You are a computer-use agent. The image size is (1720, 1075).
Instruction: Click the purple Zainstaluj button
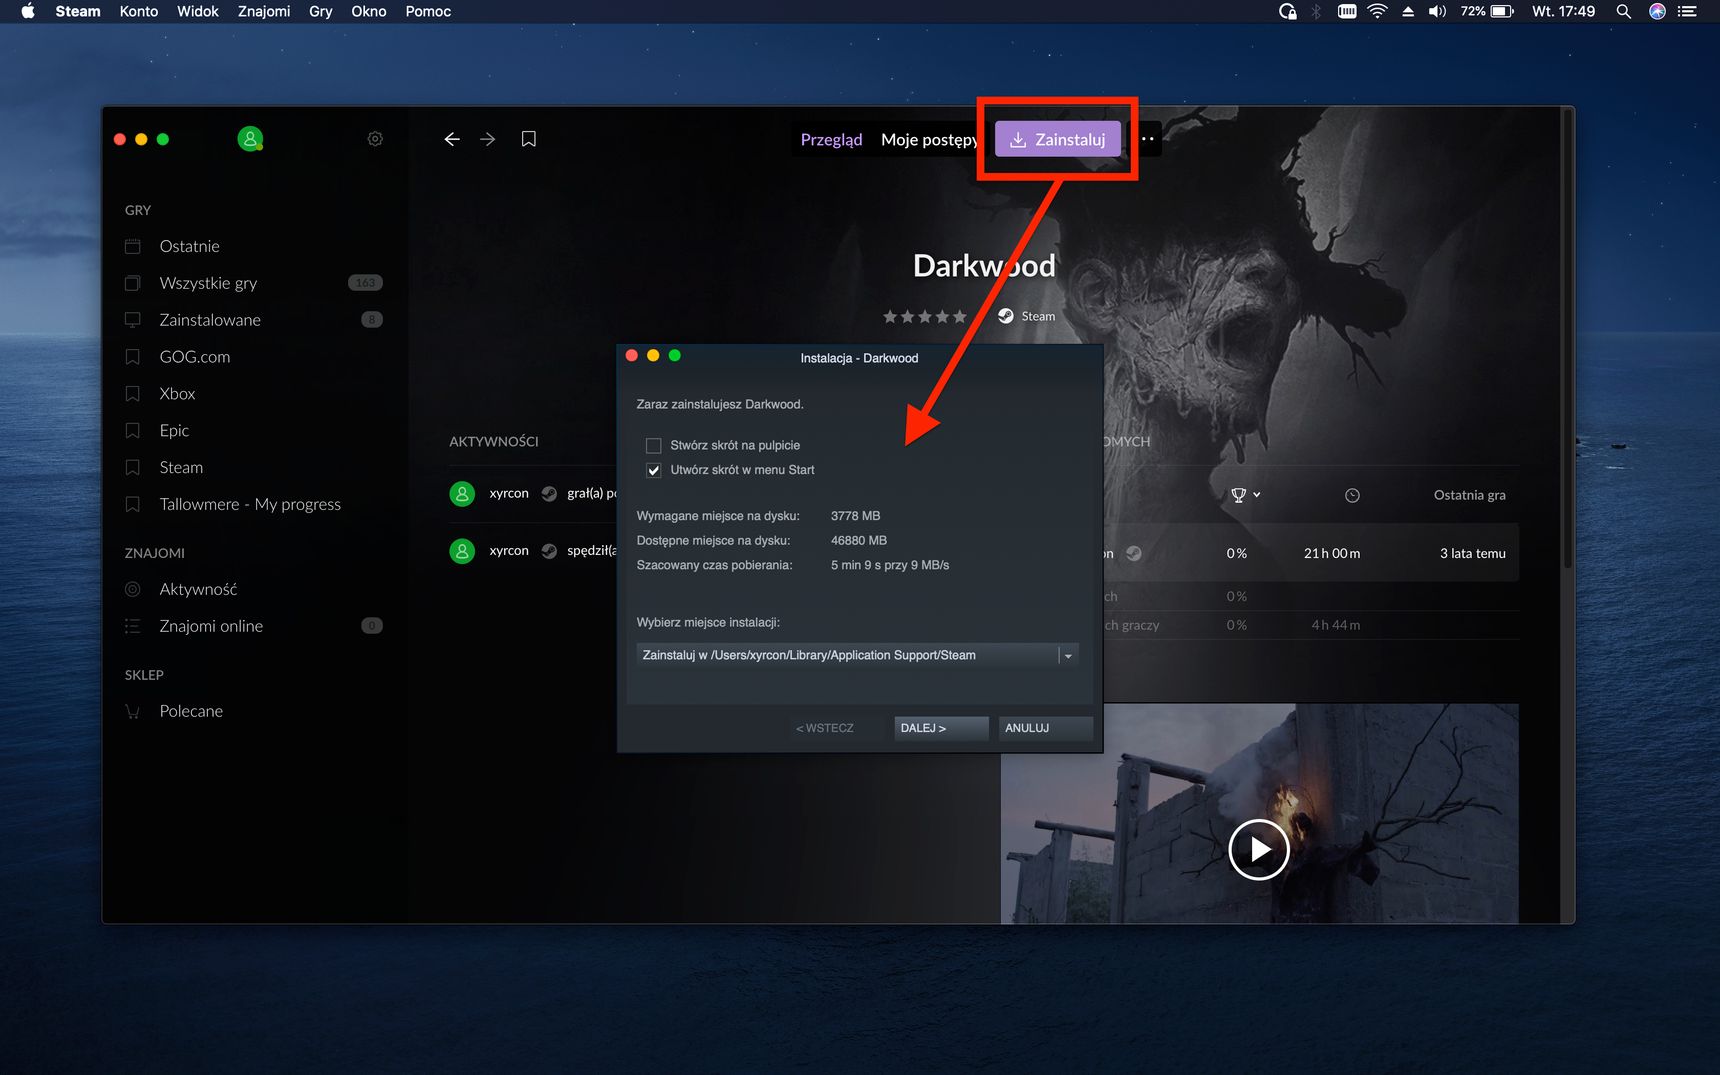[1057, 139]
